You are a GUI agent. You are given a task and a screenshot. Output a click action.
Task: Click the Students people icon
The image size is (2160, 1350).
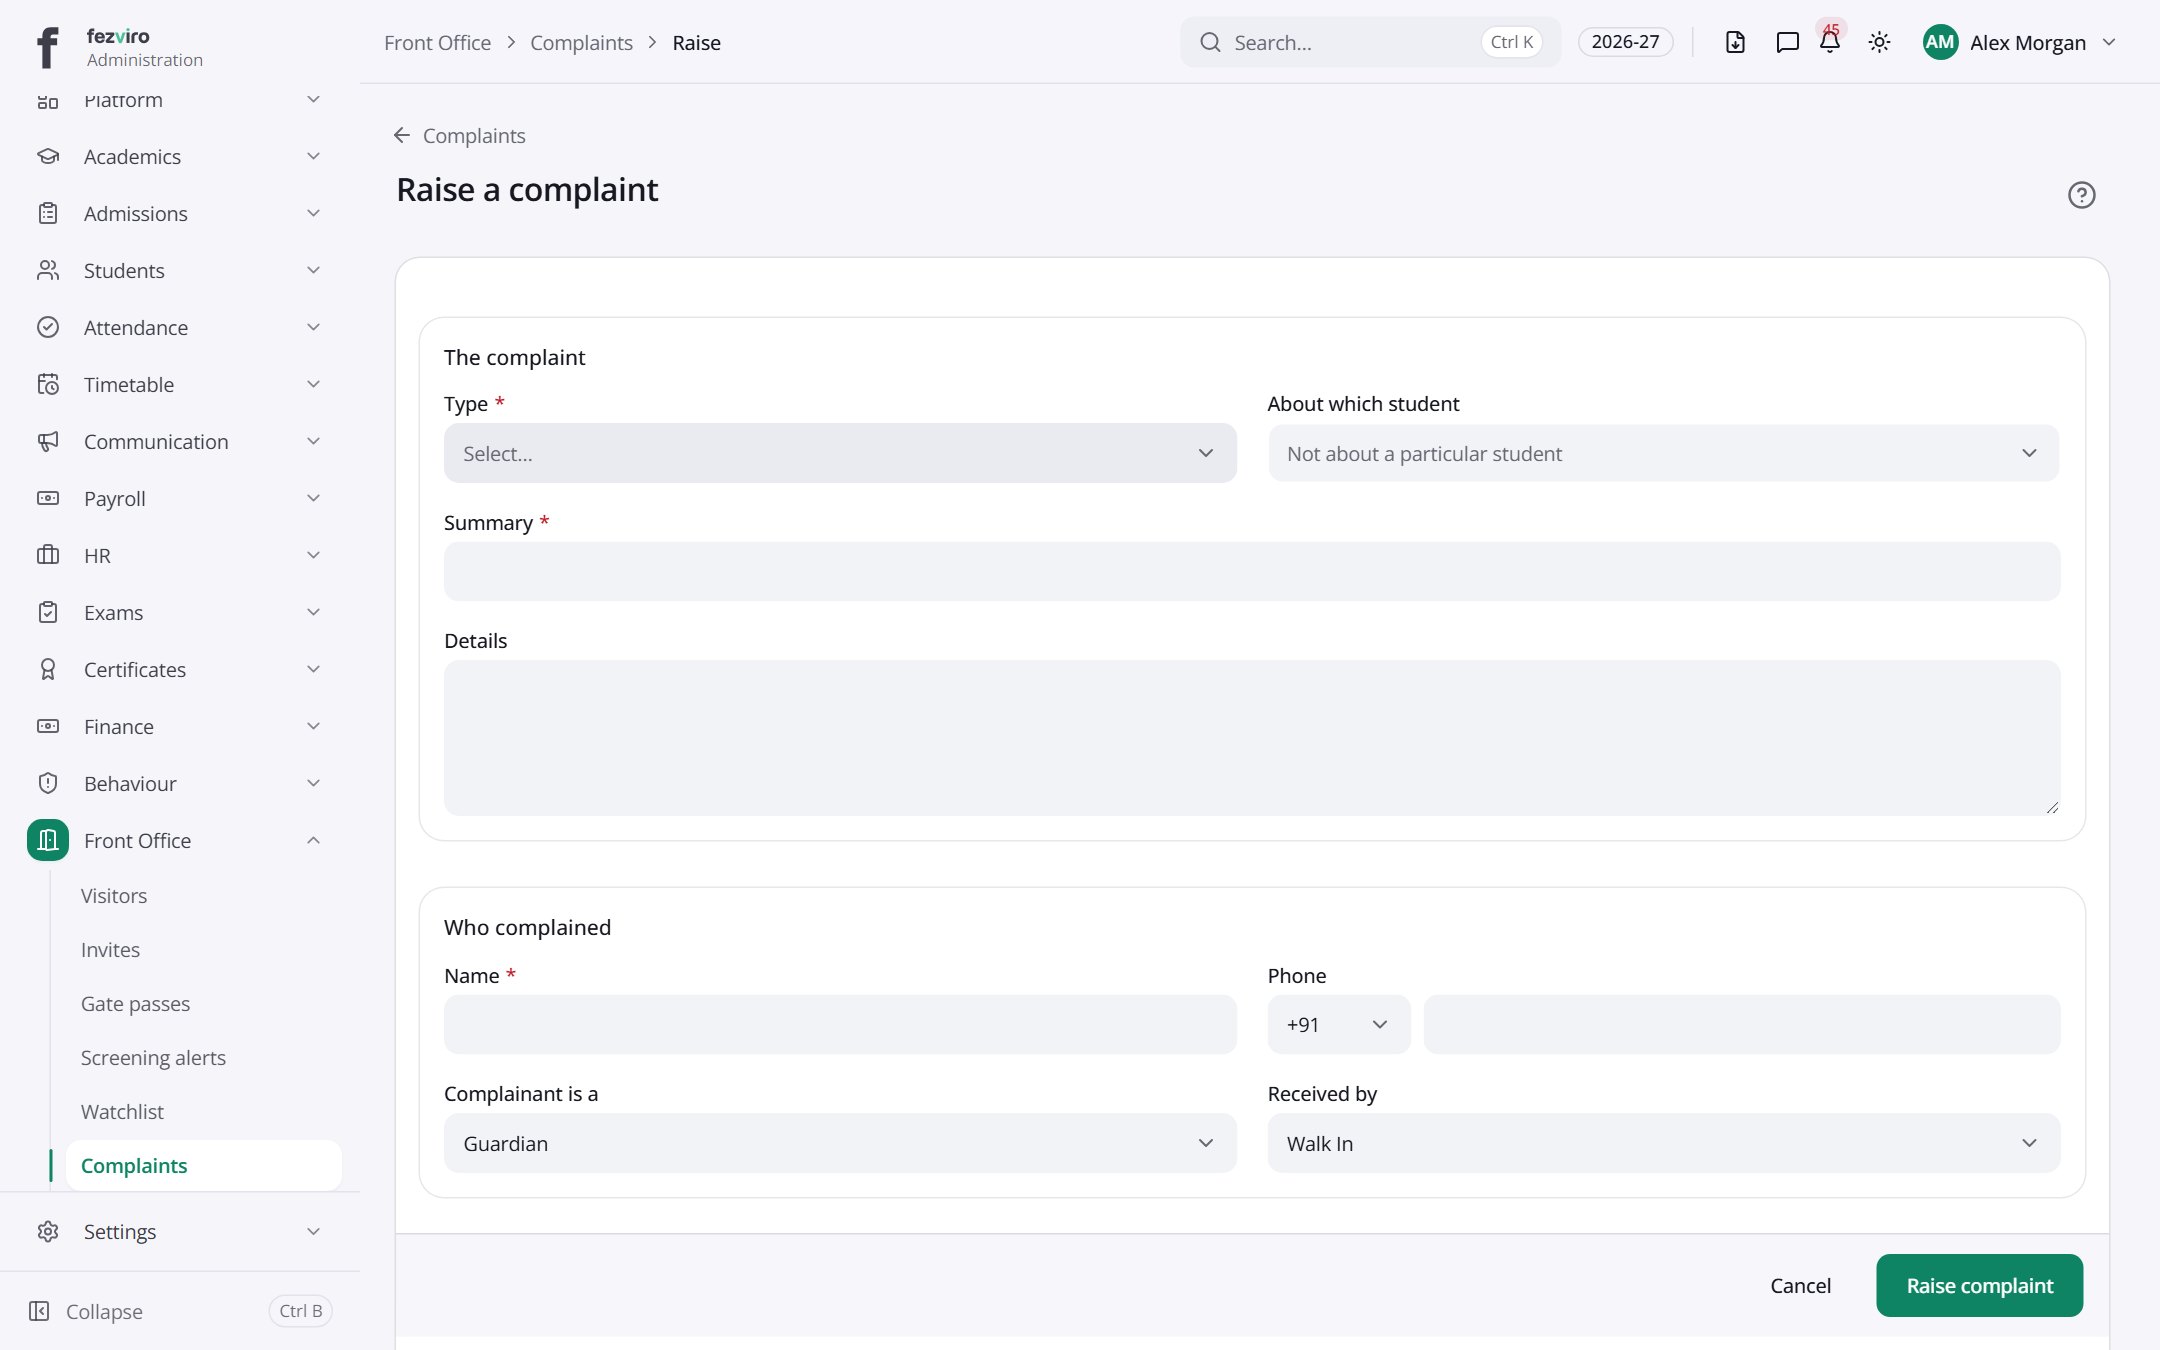(48, 271)
